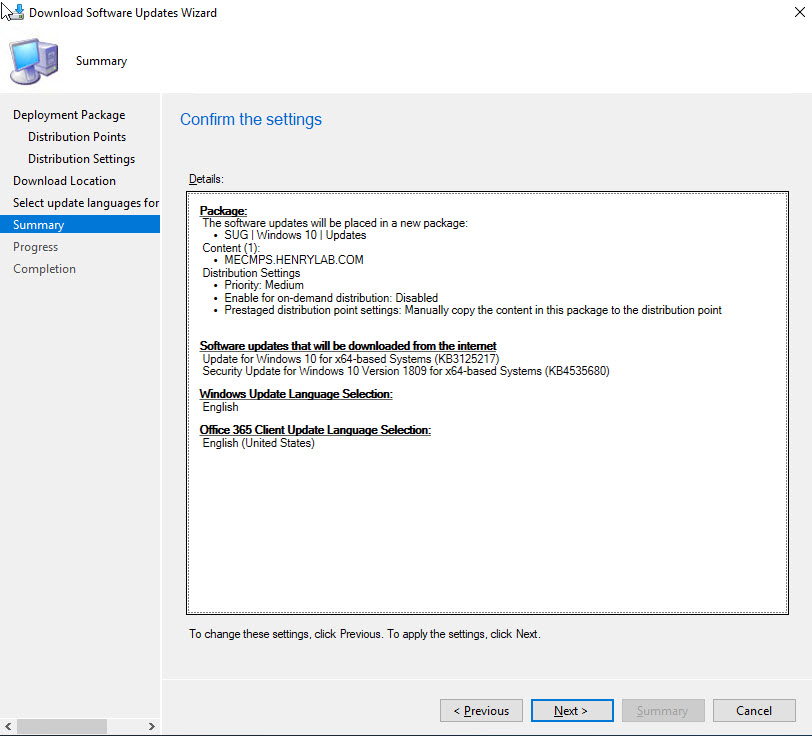Click the KB4535680 security update line
Viewport: 812px width, 736px height.
405,371
